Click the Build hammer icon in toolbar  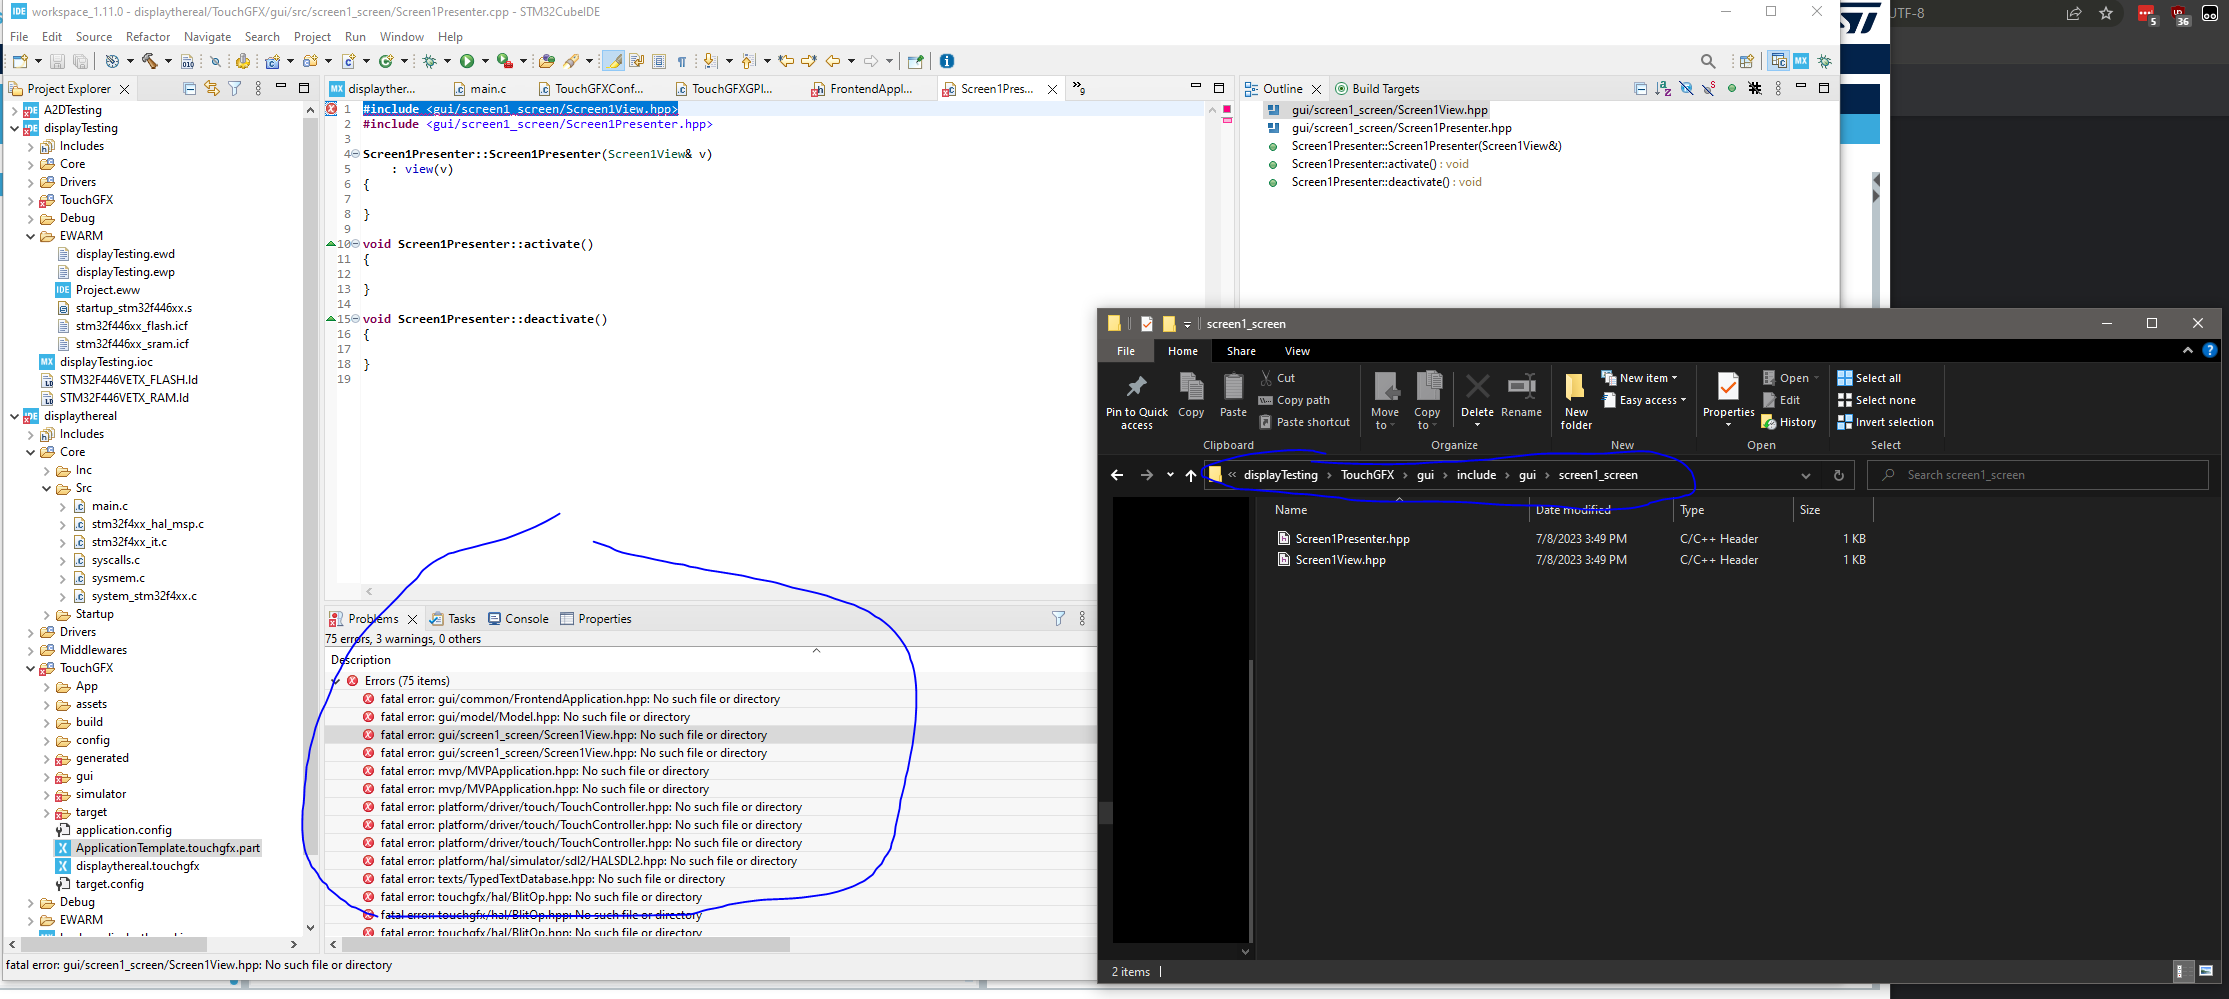150,61
